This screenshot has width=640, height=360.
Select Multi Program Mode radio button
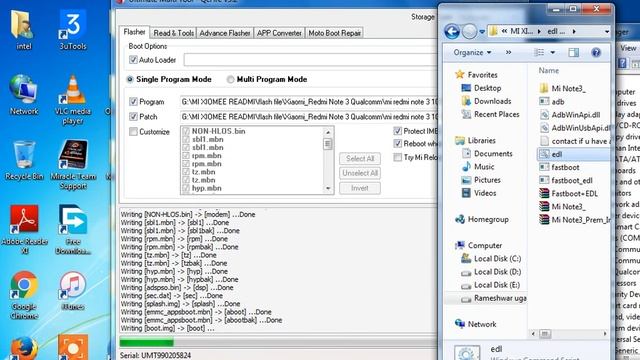click(230, 80)
